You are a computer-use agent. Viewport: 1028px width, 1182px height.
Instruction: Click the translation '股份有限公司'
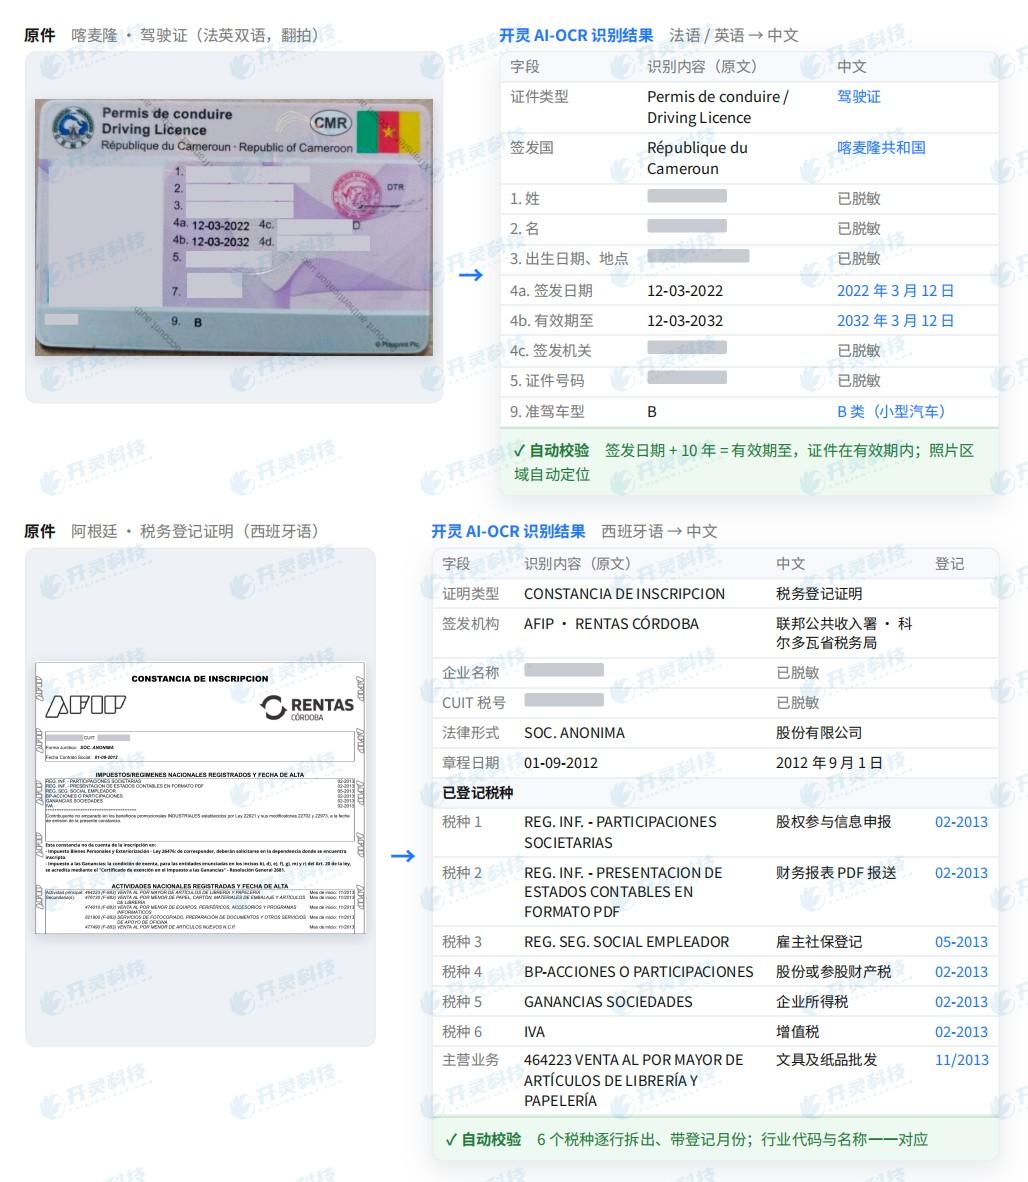click(818, 733)
